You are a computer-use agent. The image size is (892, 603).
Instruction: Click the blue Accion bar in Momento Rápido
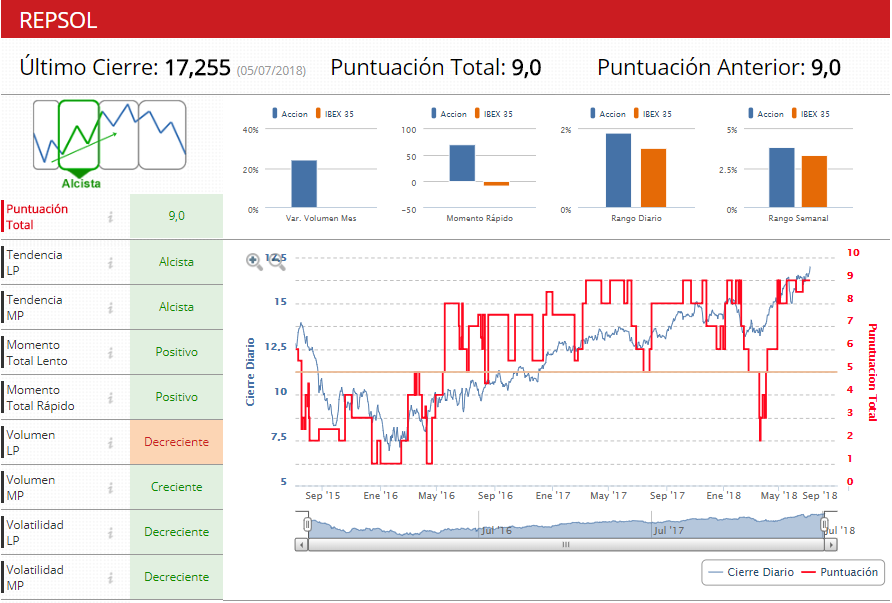pos(462,163)
